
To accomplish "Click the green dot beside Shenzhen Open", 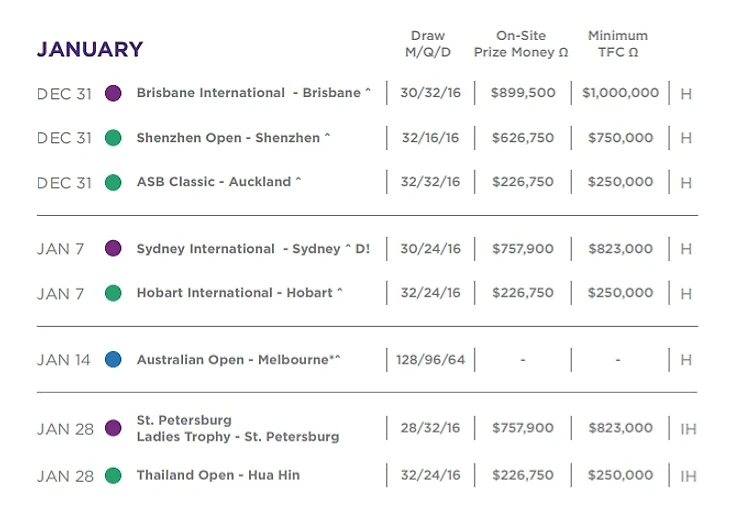I will point(114,138).
